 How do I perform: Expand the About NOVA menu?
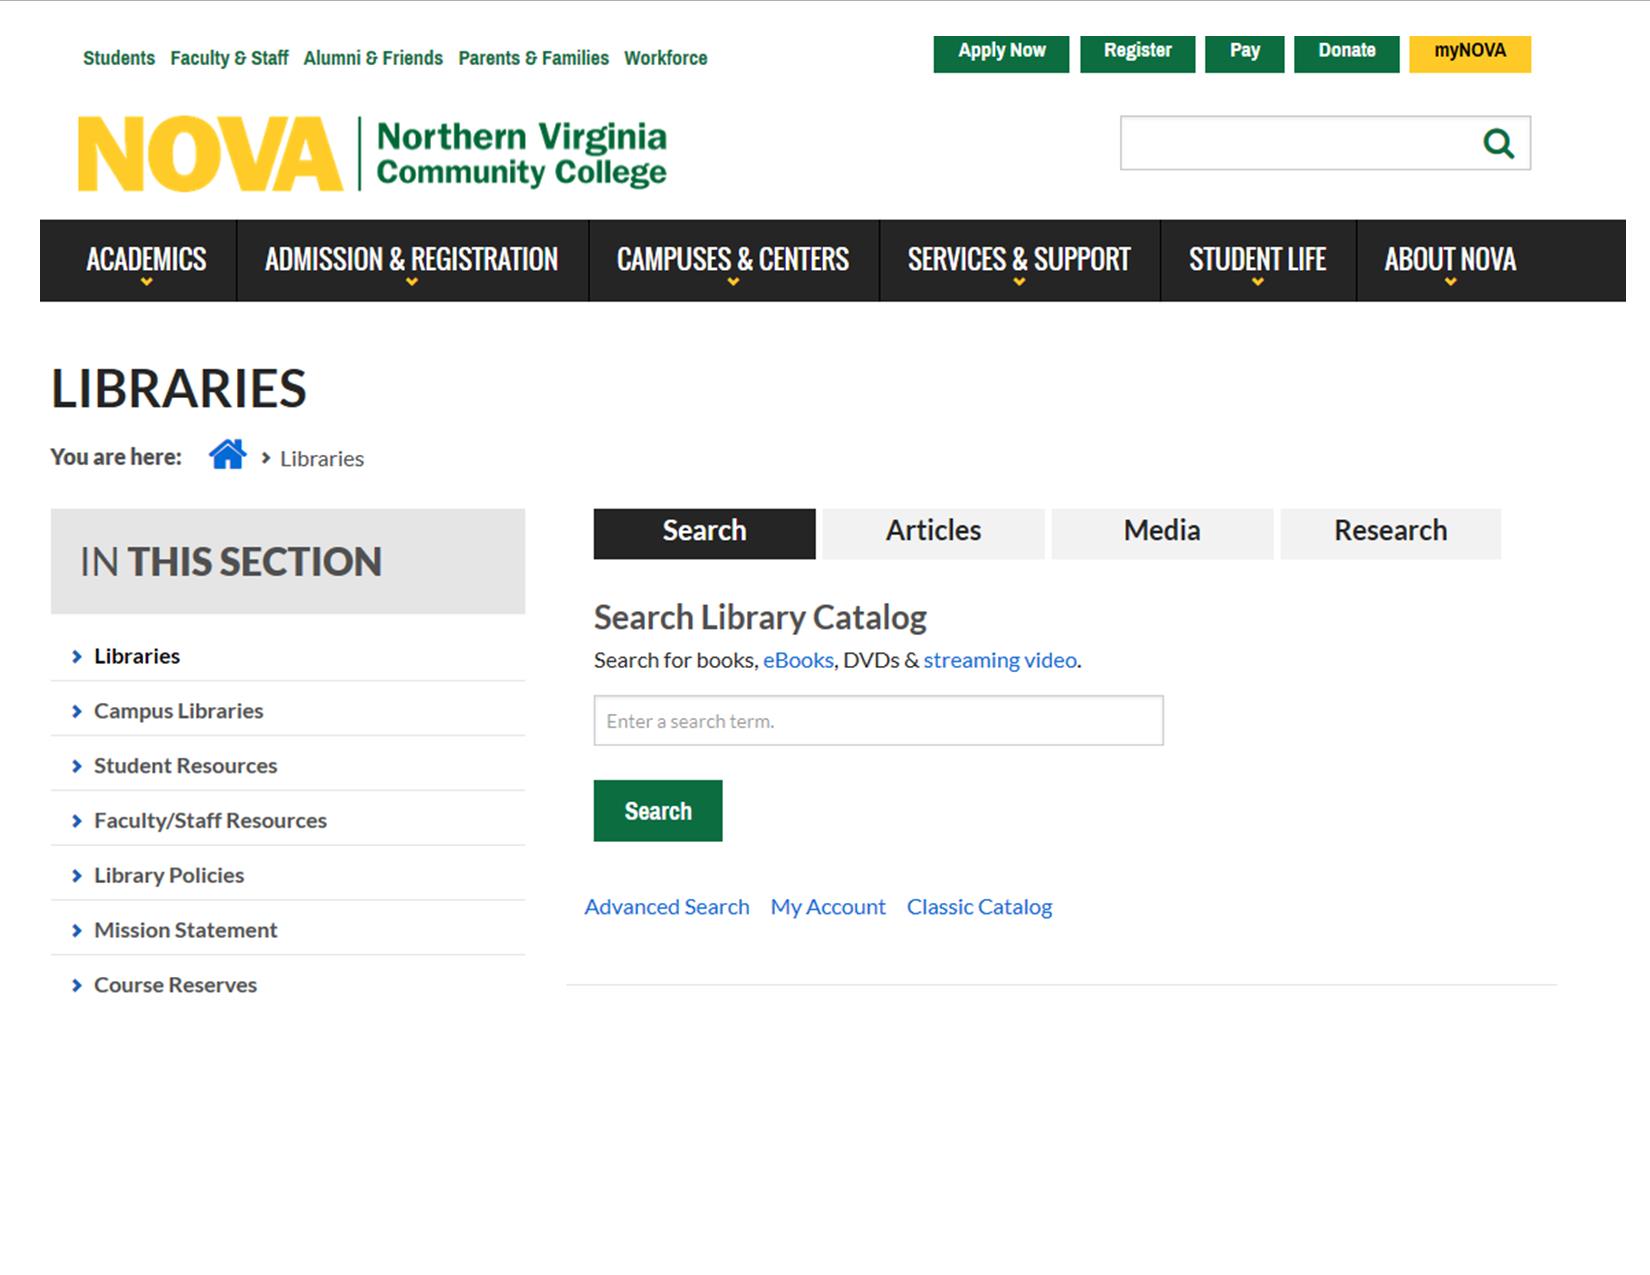(1450, 260)
